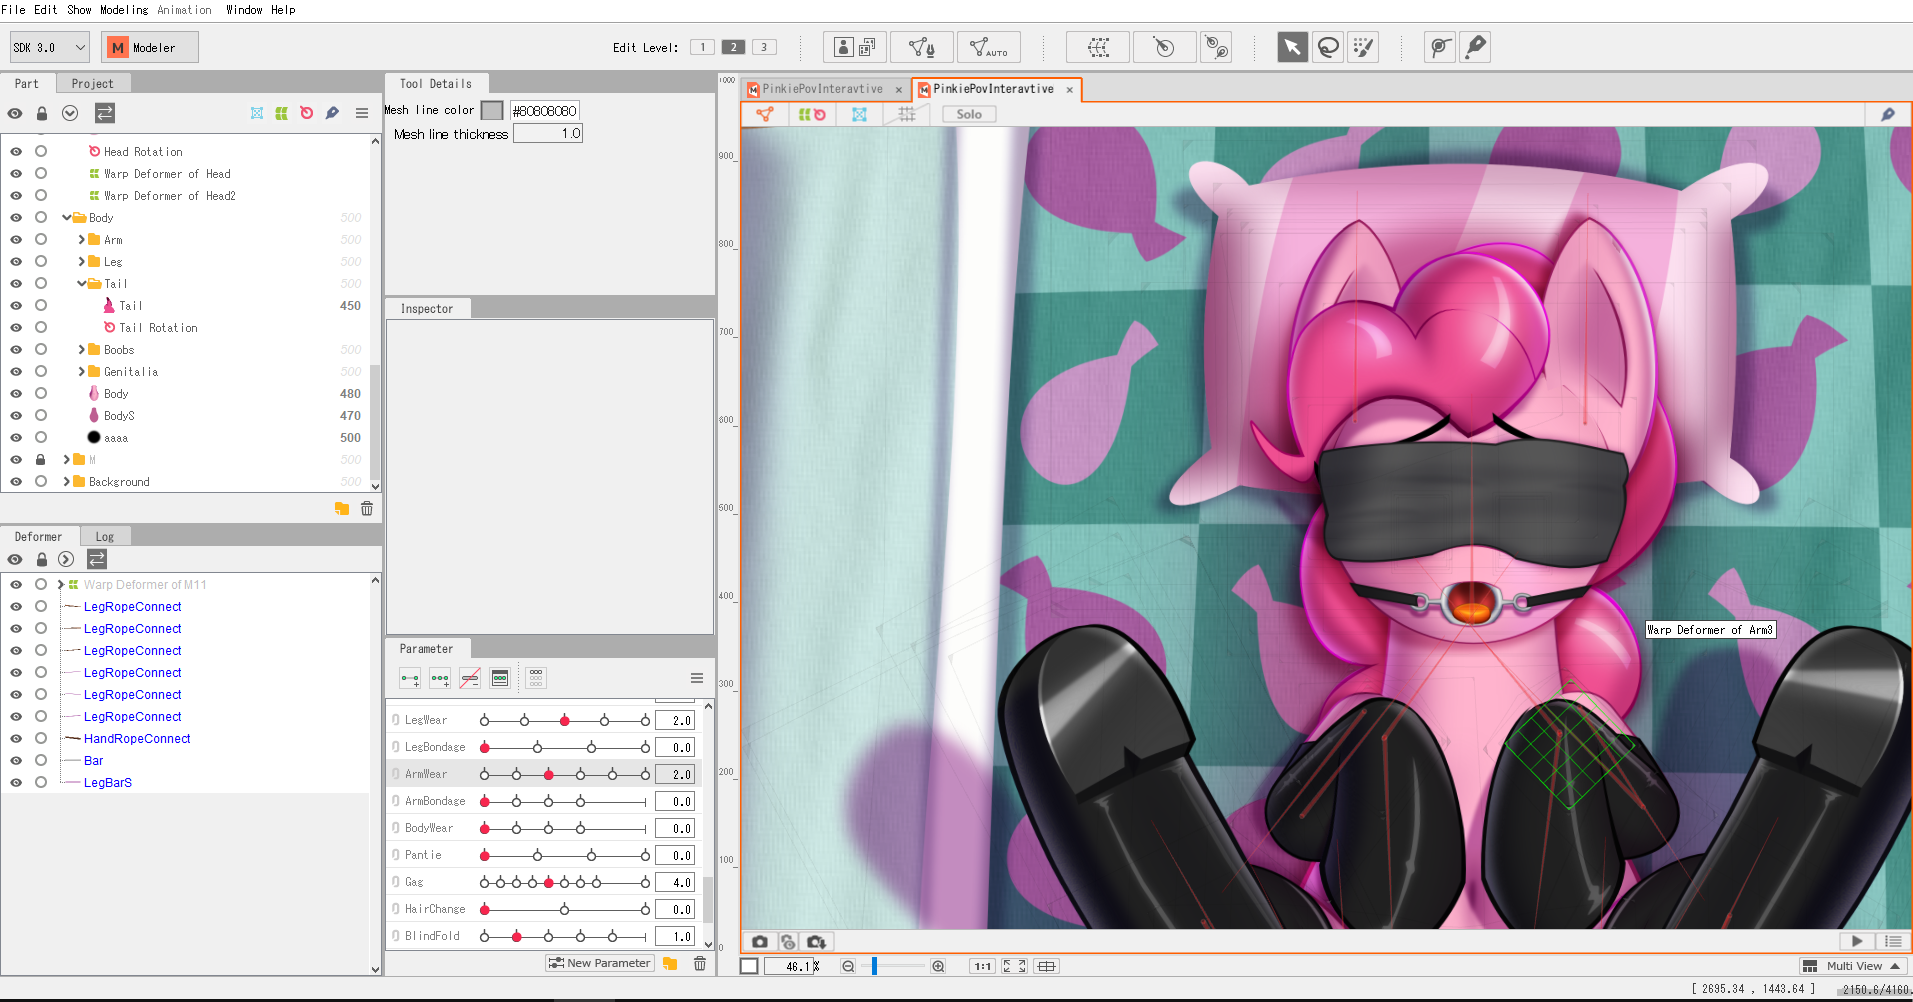
Task: Click the zoom in magnifier icon
Action: coord(938,966)
